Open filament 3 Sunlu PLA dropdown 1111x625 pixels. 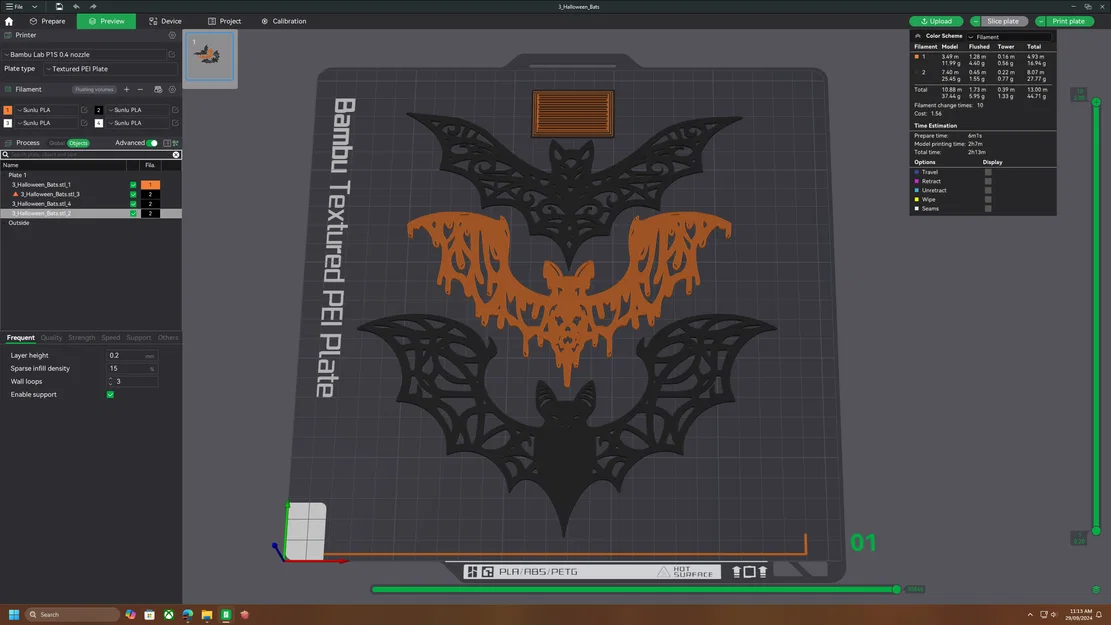[47, 123]
